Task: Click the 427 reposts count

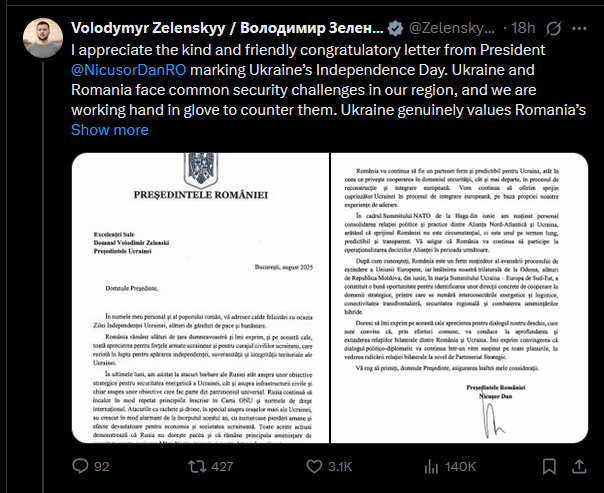Action: pyautogui.click(x=222, y=466)
